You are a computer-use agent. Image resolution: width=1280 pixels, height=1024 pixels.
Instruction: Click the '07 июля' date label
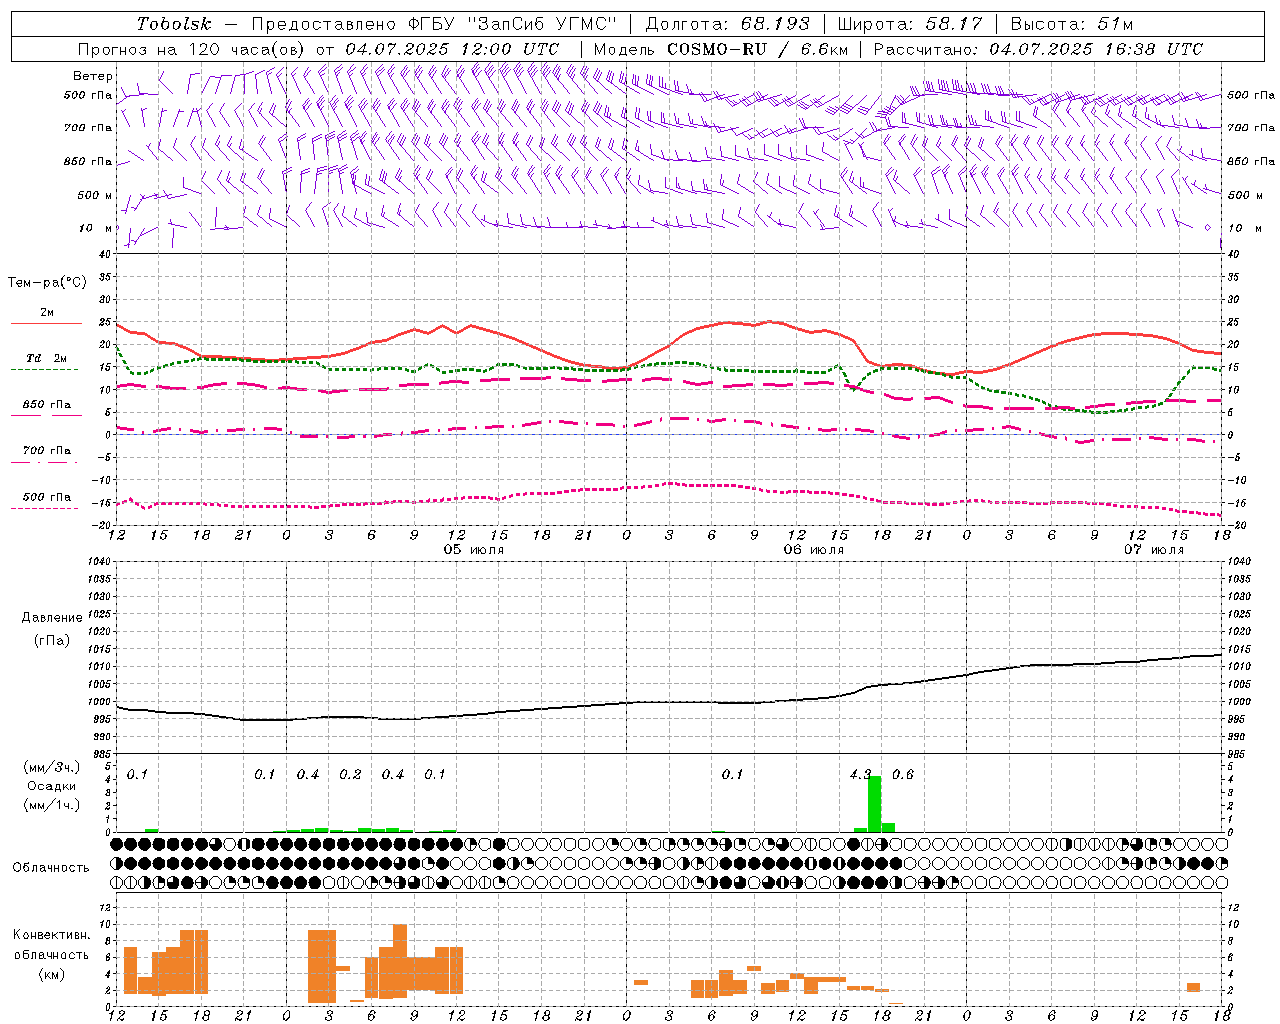coord(1153,550)
